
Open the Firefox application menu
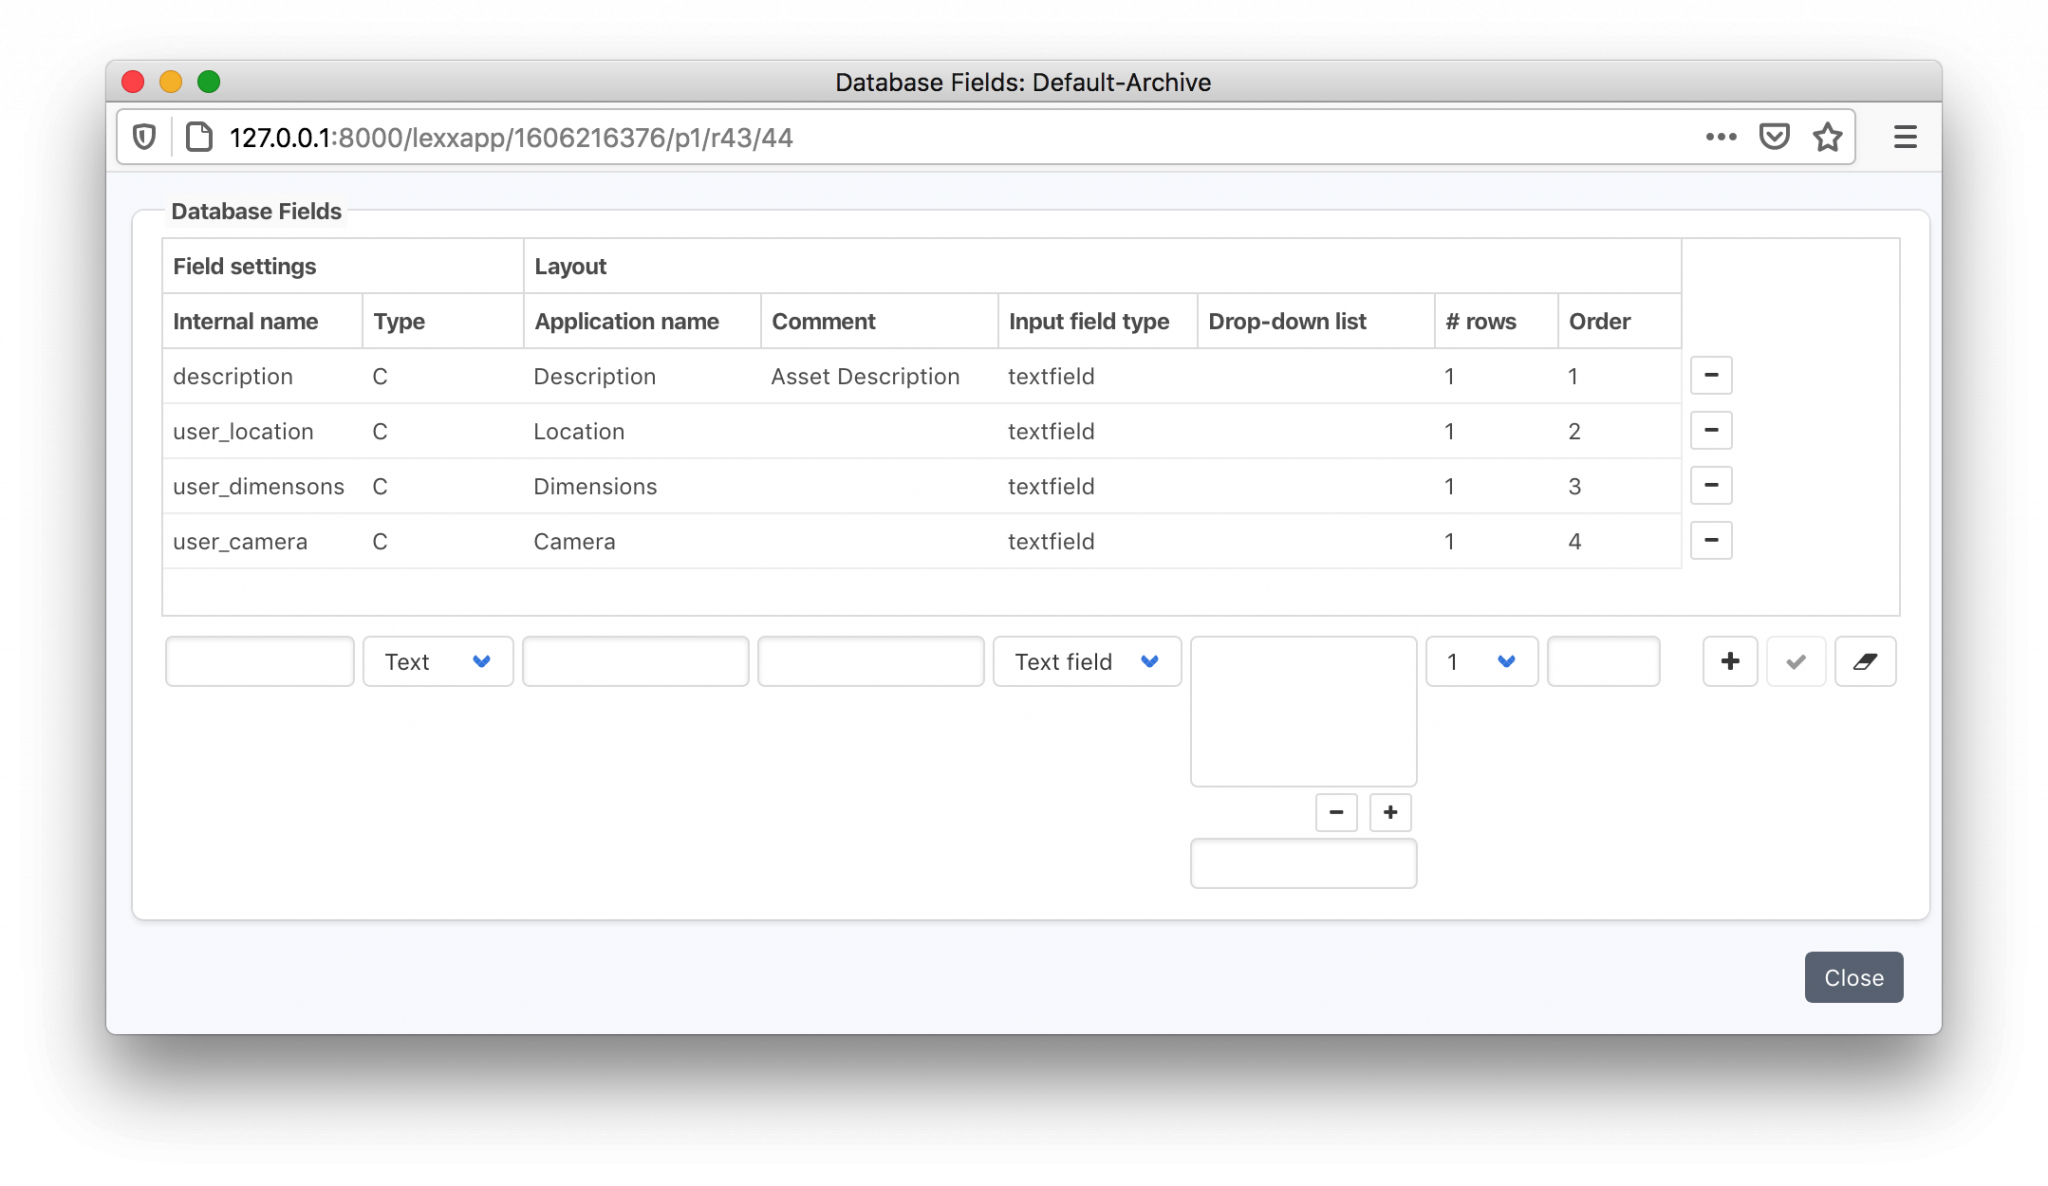coord(1904,136)
